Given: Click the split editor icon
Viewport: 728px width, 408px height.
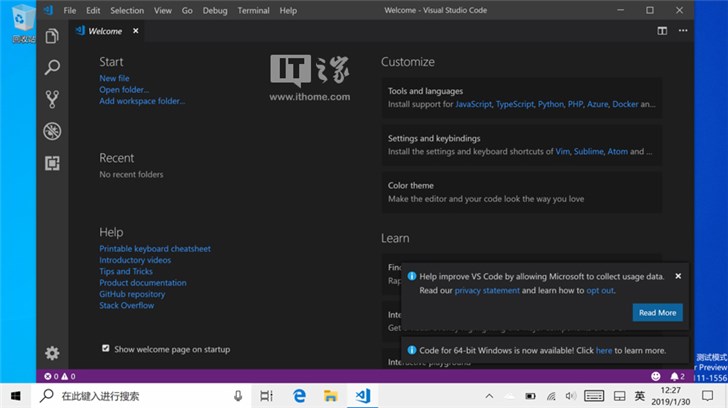Looking at the screenshot, I should (662, 31).
